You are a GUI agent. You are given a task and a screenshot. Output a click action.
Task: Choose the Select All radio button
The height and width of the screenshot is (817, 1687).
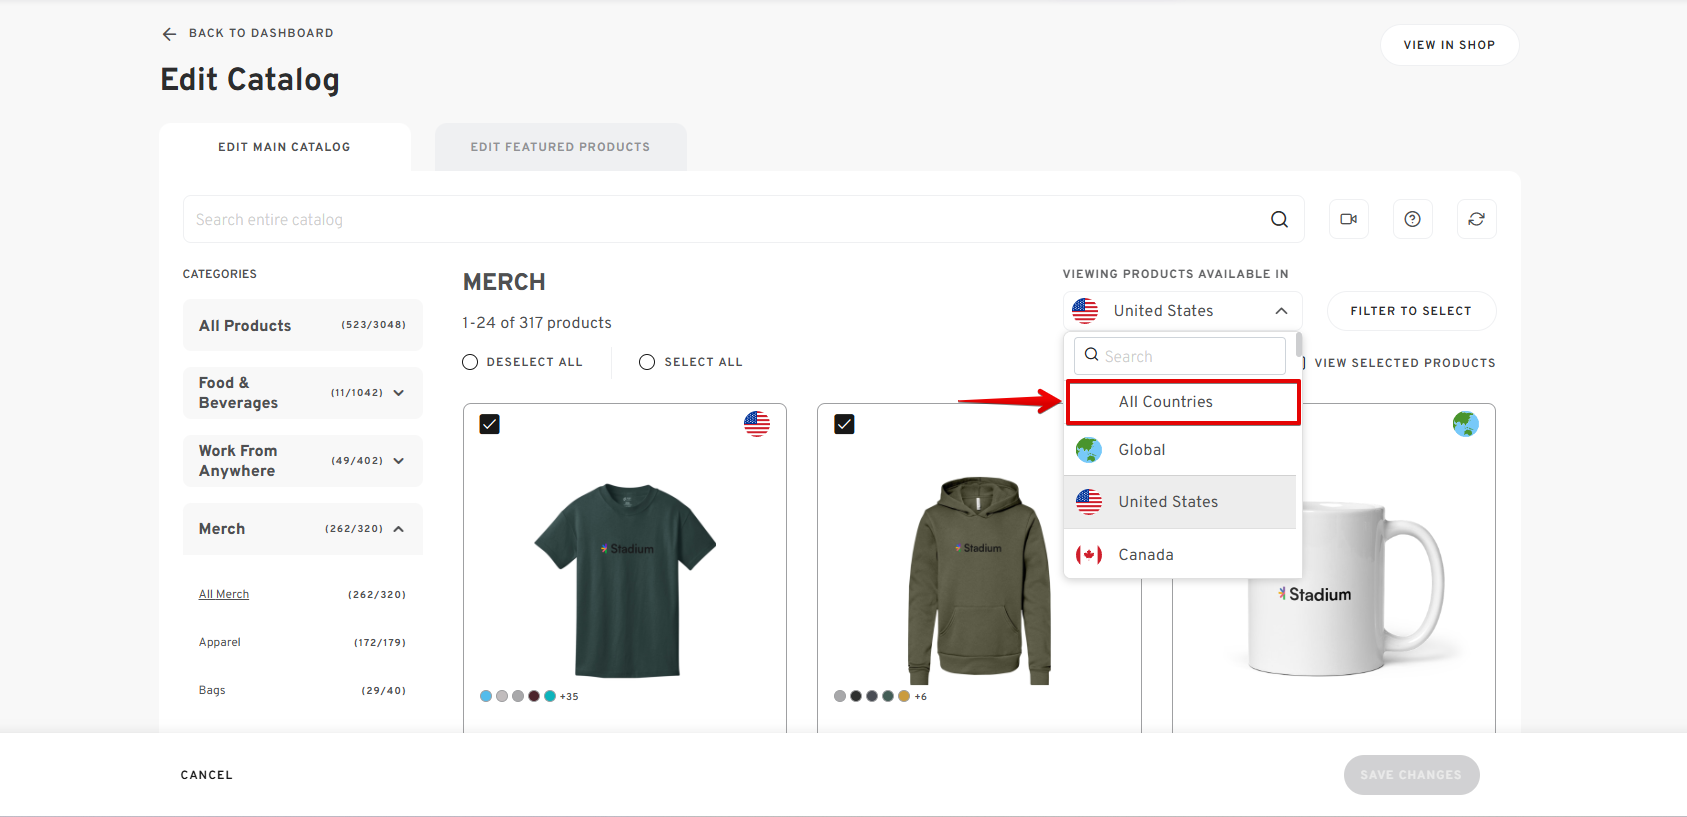(647, 362)
